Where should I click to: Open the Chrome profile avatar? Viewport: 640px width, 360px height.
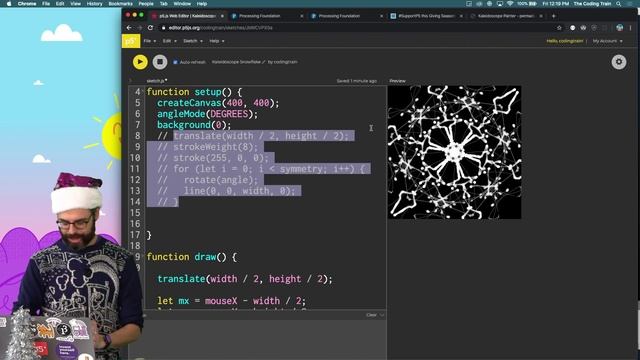click(x=620, y=28)
